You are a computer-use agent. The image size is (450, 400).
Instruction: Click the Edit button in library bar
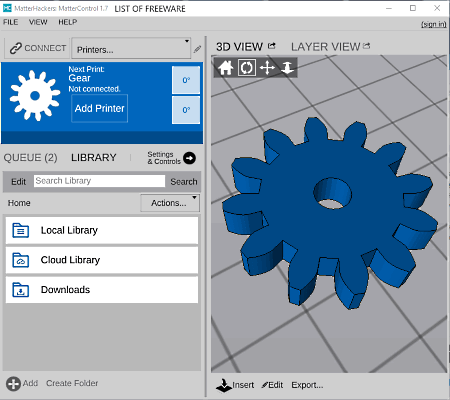(x=18, y=182)
